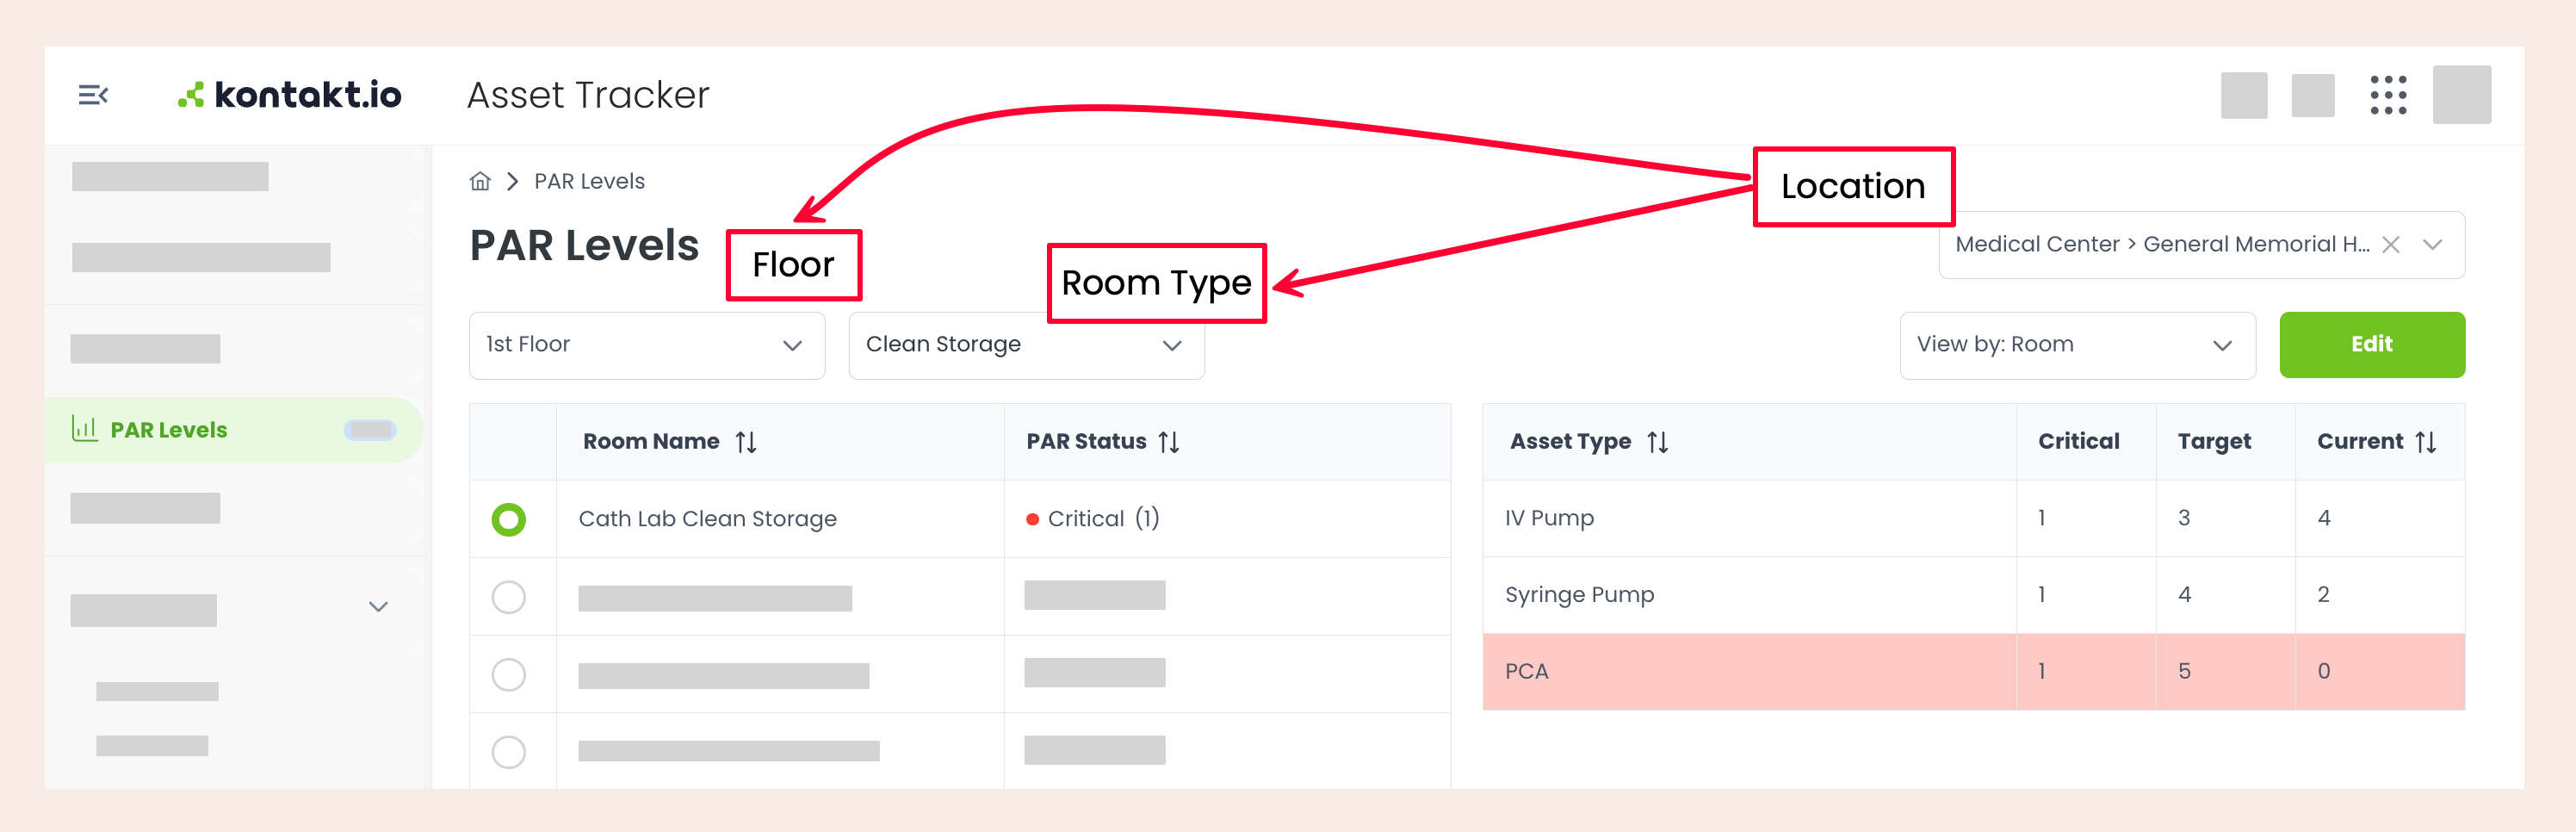Open the Clean Storage room type dropdown
2576x832 pixels.
tap(1026, 345)
